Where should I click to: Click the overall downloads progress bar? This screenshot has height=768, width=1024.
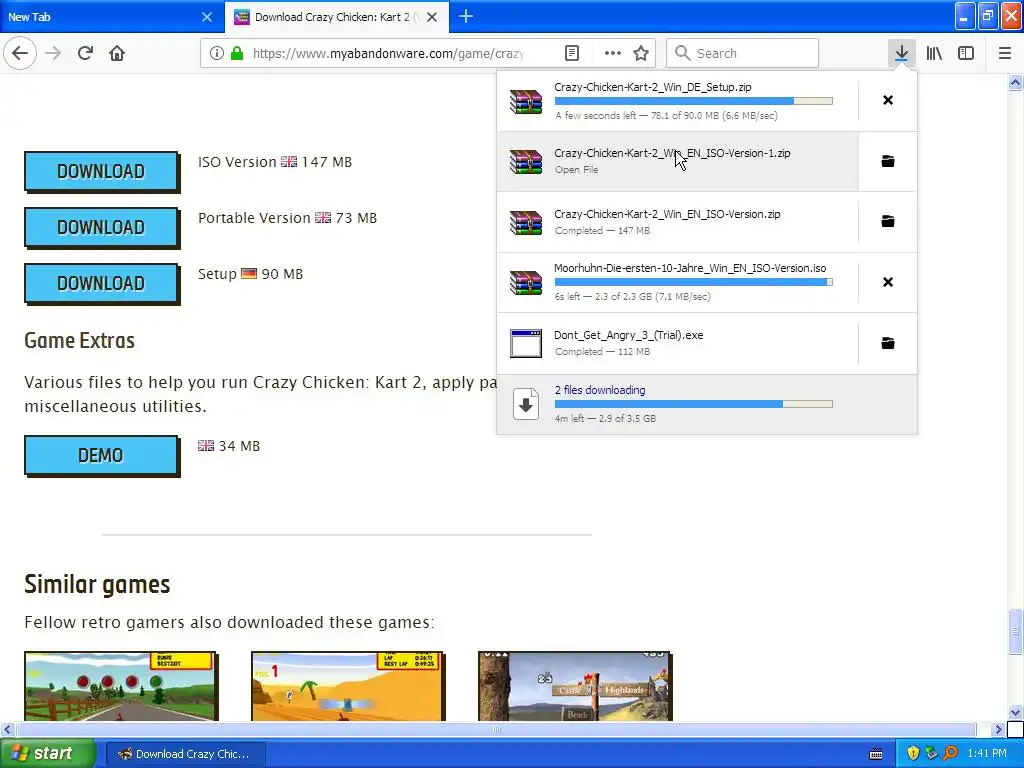(694, 404)
